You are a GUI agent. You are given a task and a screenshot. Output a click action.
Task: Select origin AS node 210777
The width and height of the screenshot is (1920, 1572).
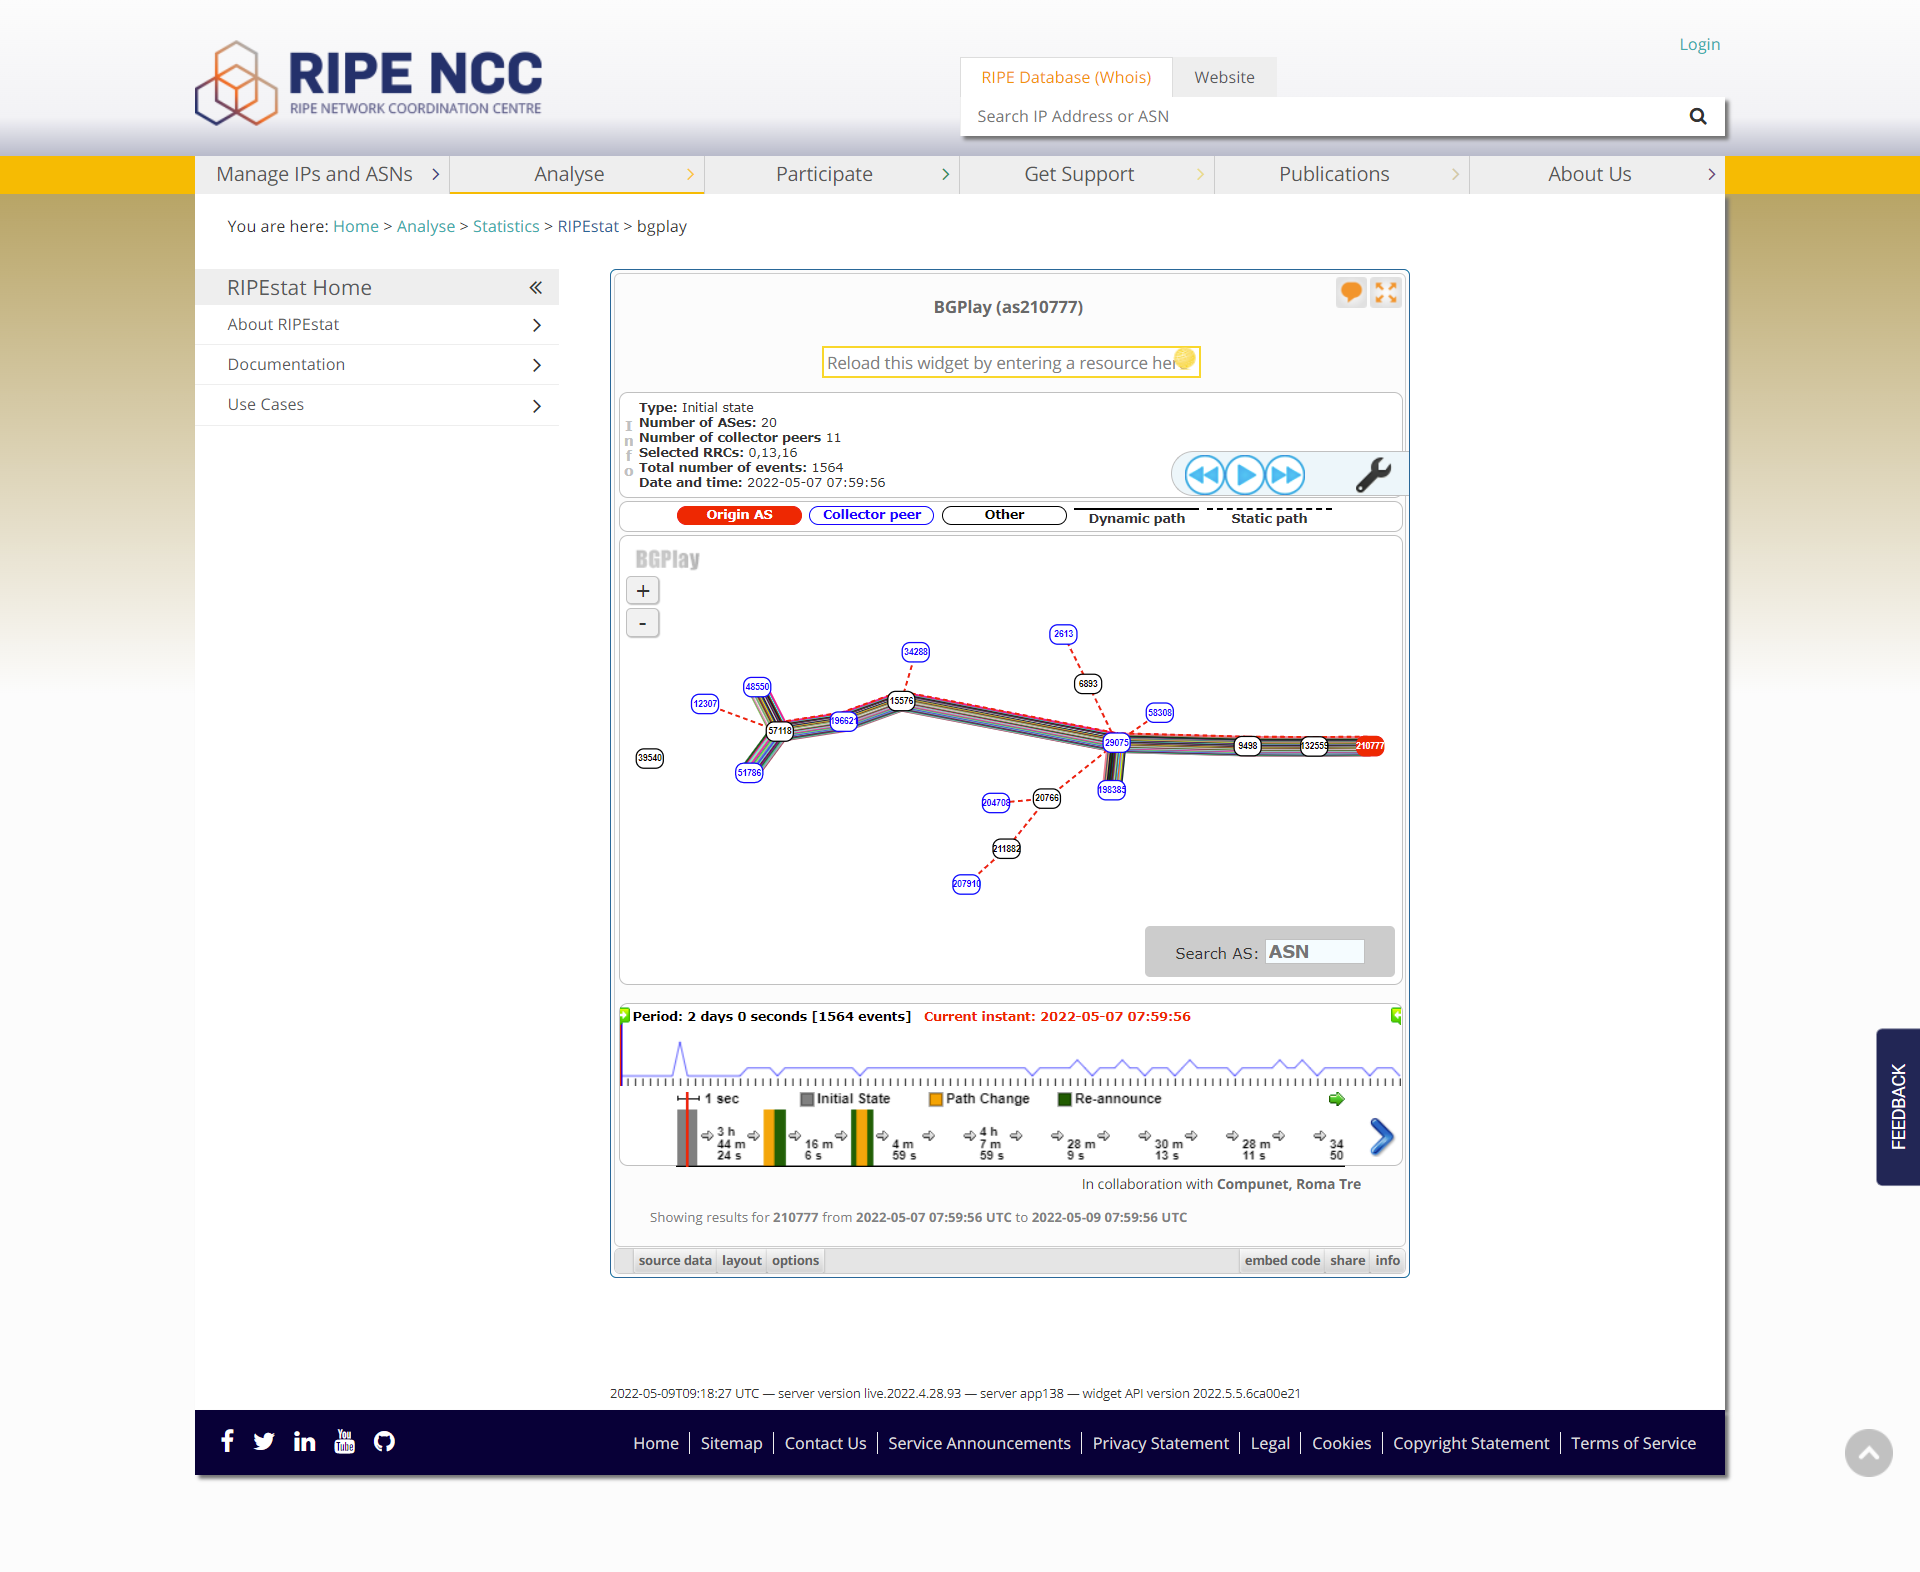[1370, 746]
